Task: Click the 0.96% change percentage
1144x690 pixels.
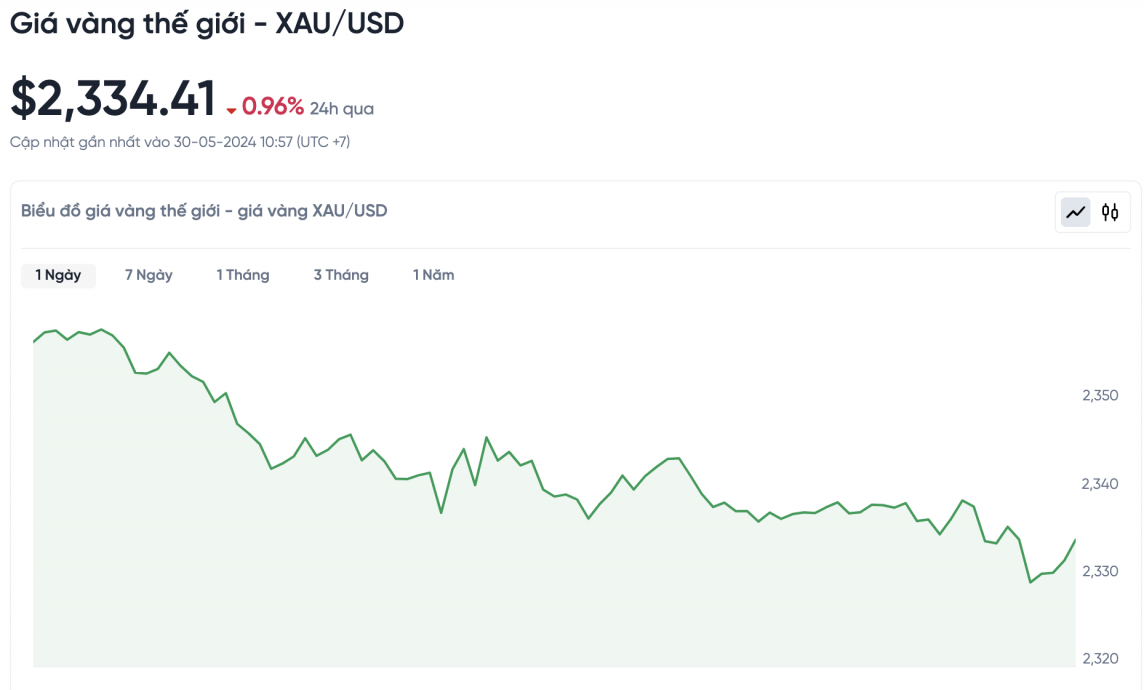Action: point(272,106)
